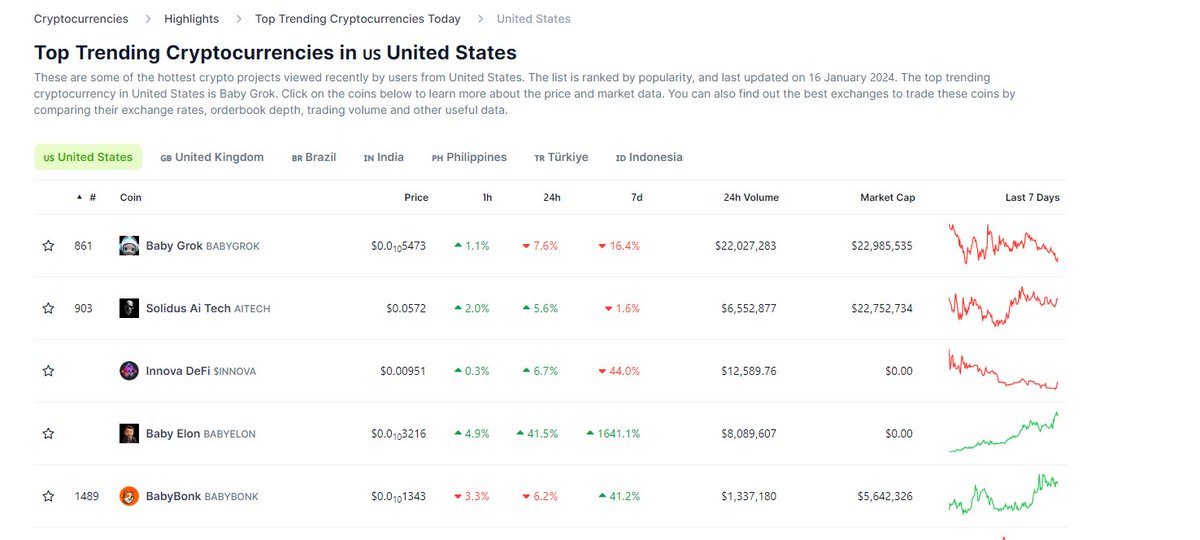Viewport: 1200px width, 540px height.
Task: Open Top Trending Cryptocurrencies Today breadcrumb
Action: tap(358, 19)
